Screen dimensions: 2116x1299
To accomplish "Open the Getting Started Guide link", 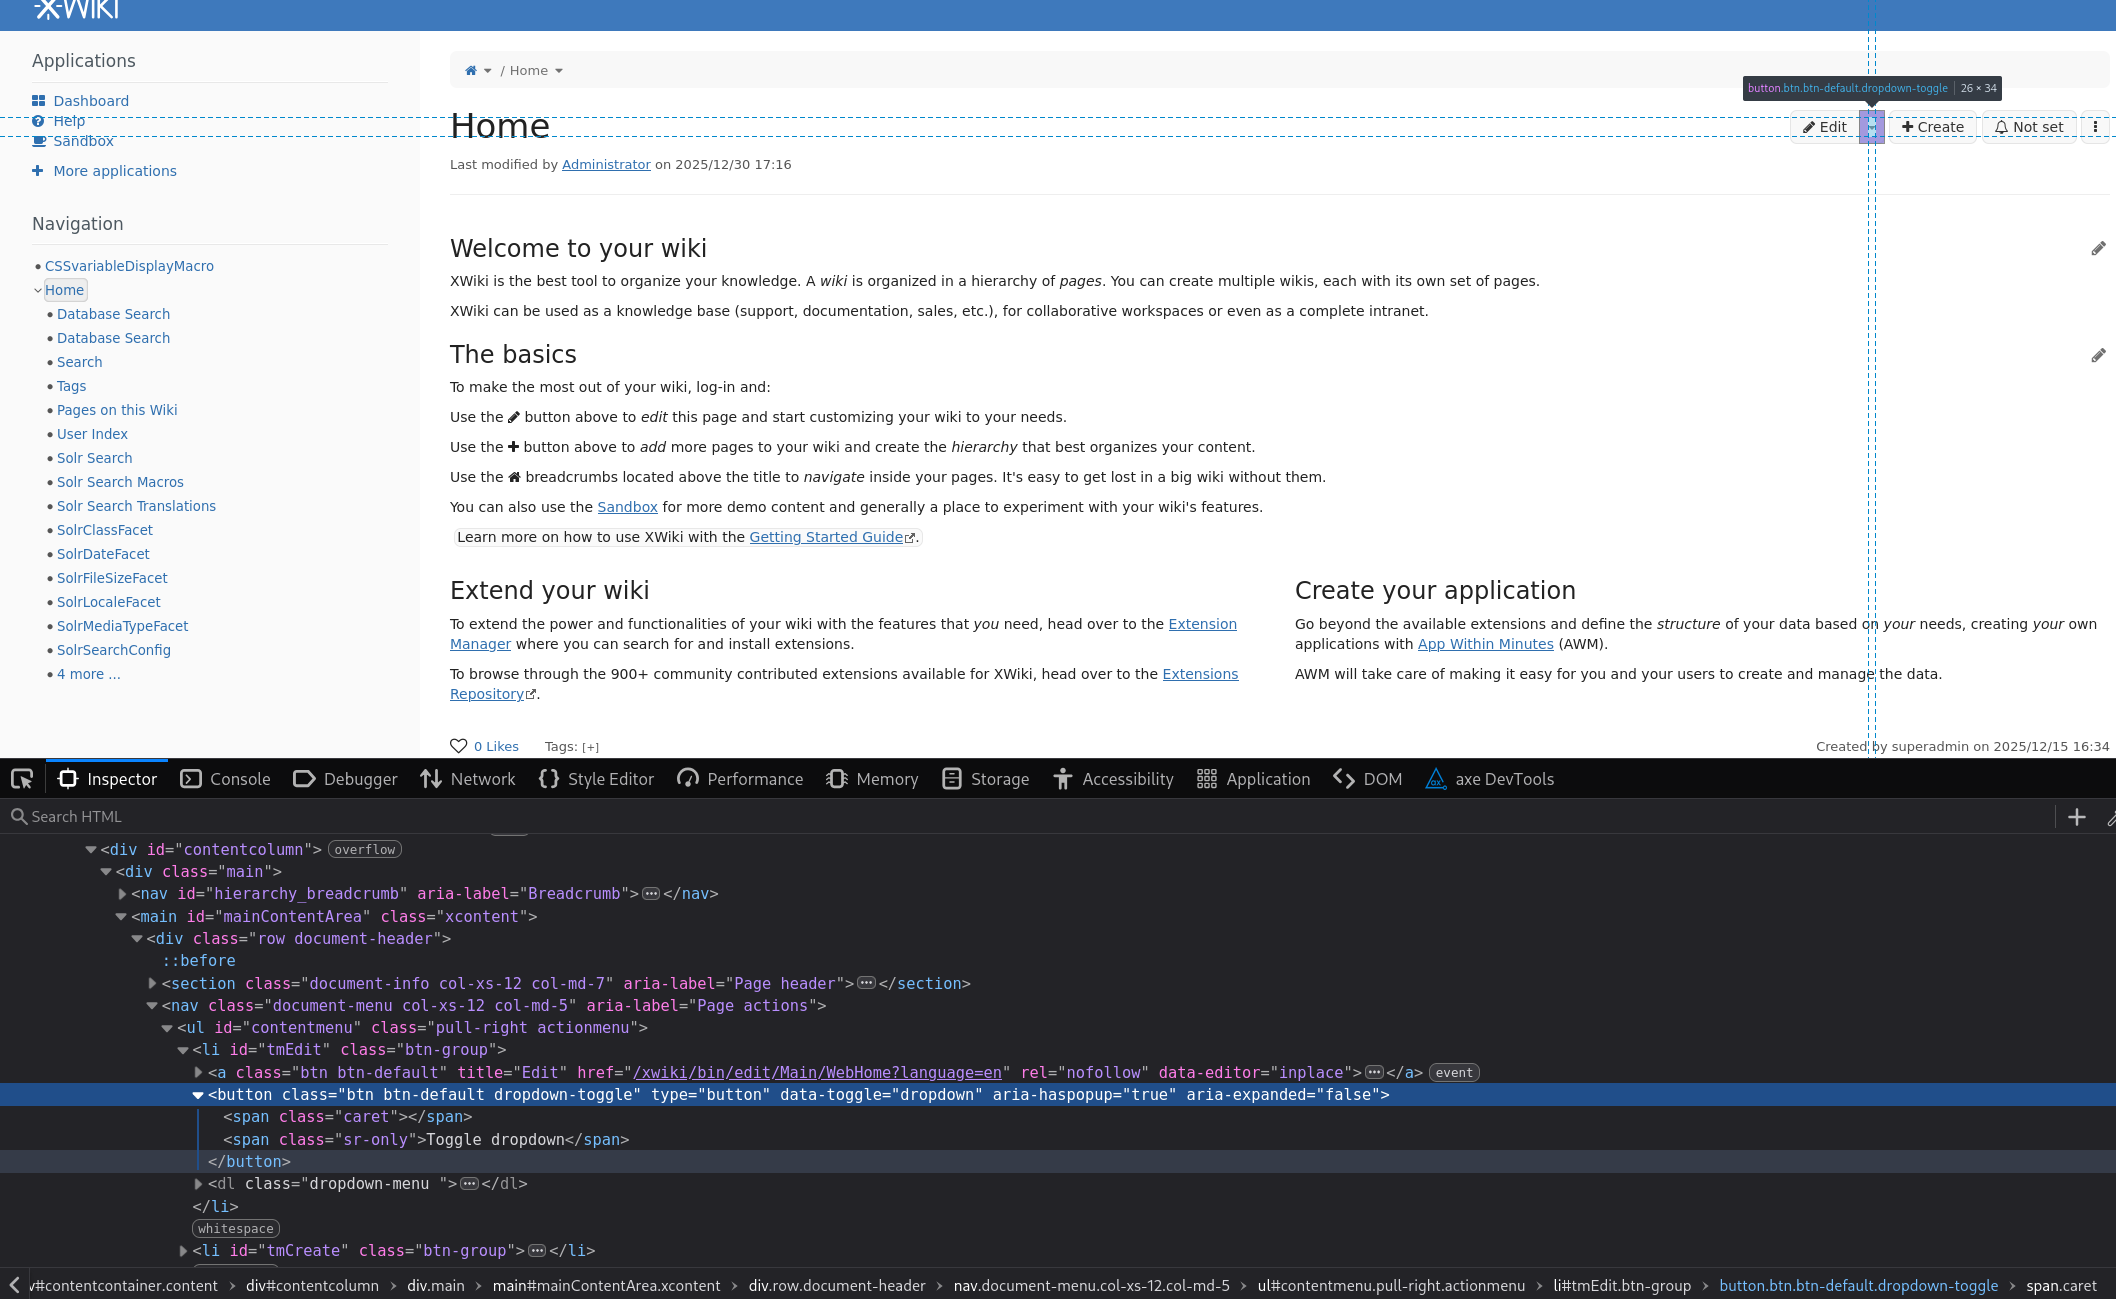I will (826, 537).
